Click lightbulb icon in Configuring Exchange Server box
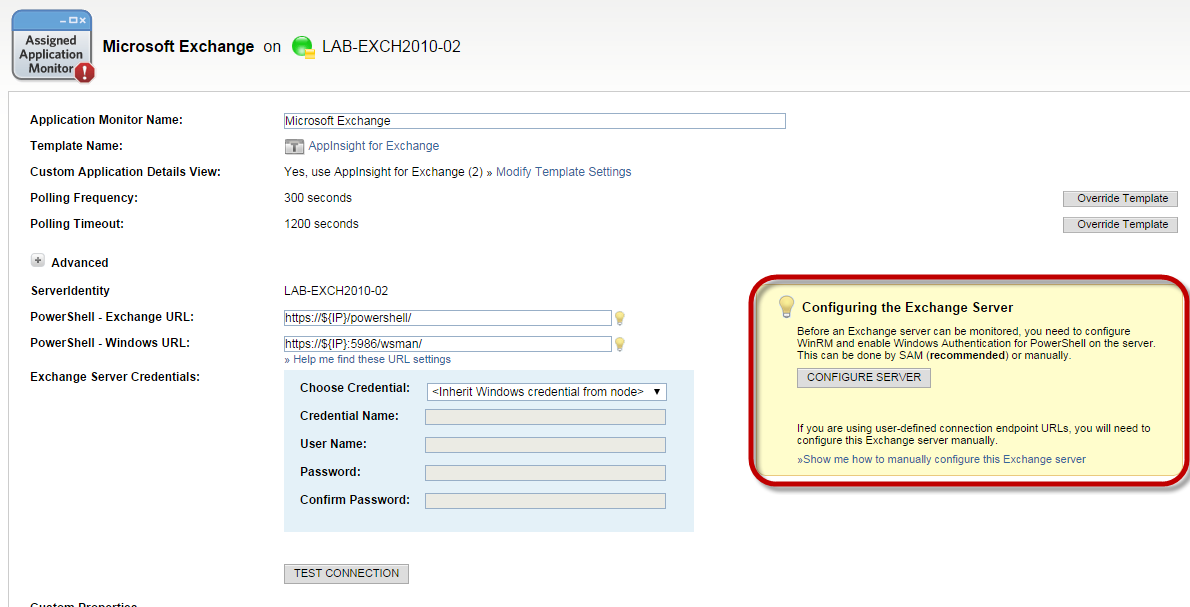 (x=787, y=307)
